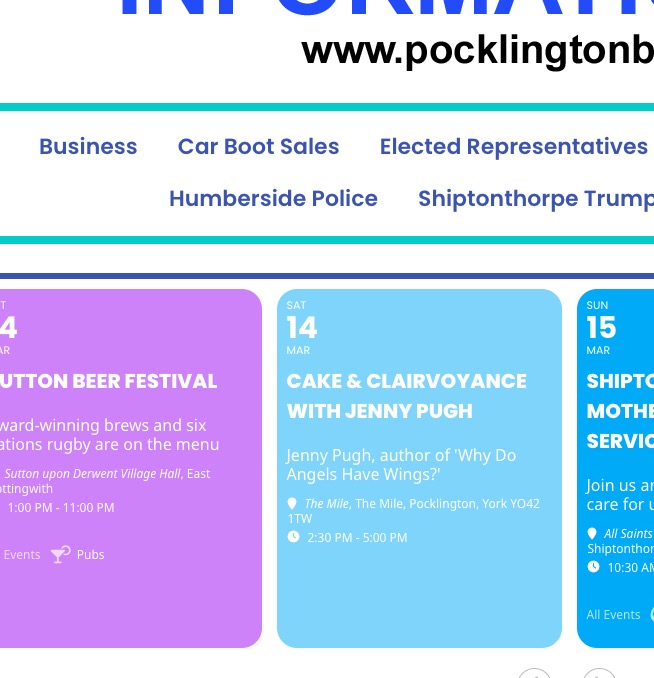Click the location pin beside The Mile
This screenshot has height=678, width=654.
tap(292, 504)
